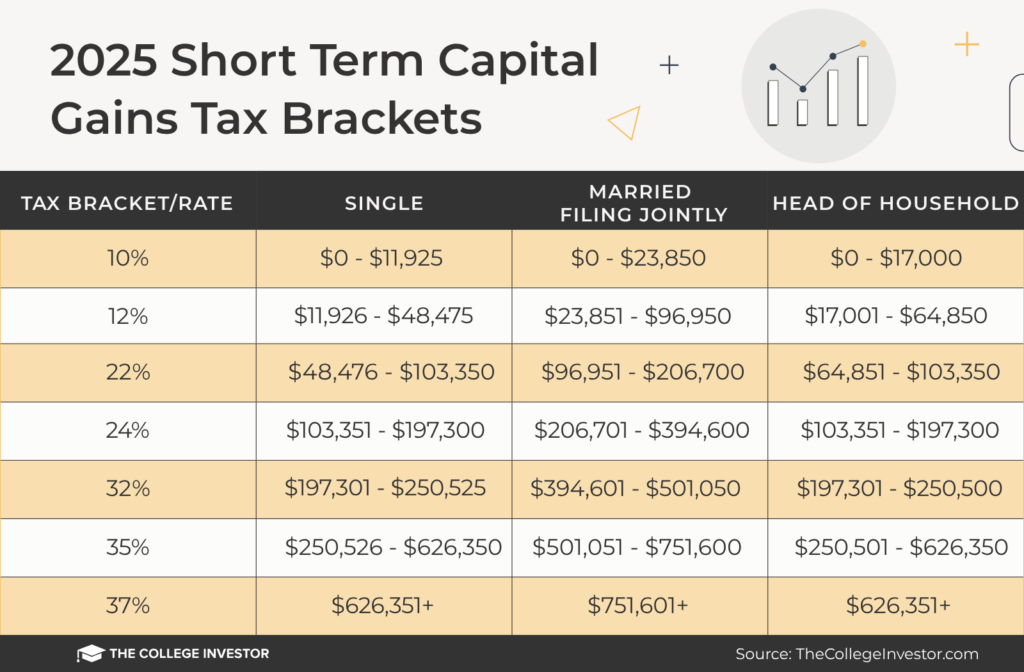Click the bar chart icon in the circle
This screenshot has height=672, width=1024.
[x=818, y=86]
